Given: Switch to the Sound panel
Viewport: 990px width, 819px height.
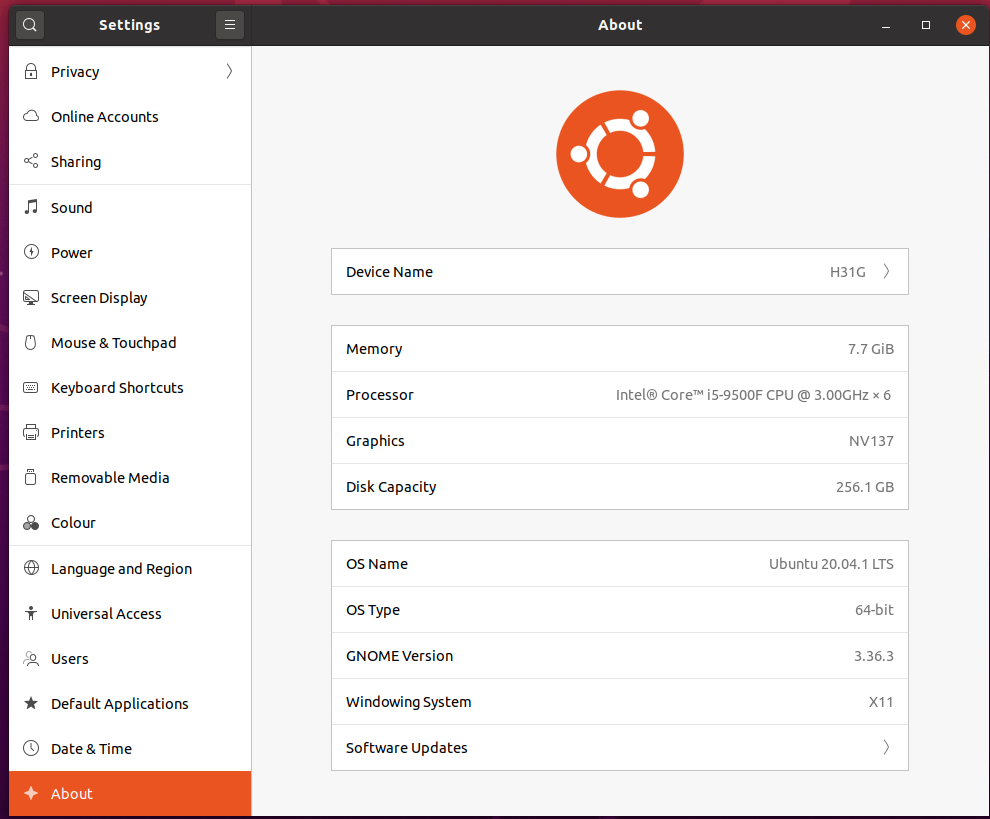Looking at the screenshot, I should [x=130, y=208].
